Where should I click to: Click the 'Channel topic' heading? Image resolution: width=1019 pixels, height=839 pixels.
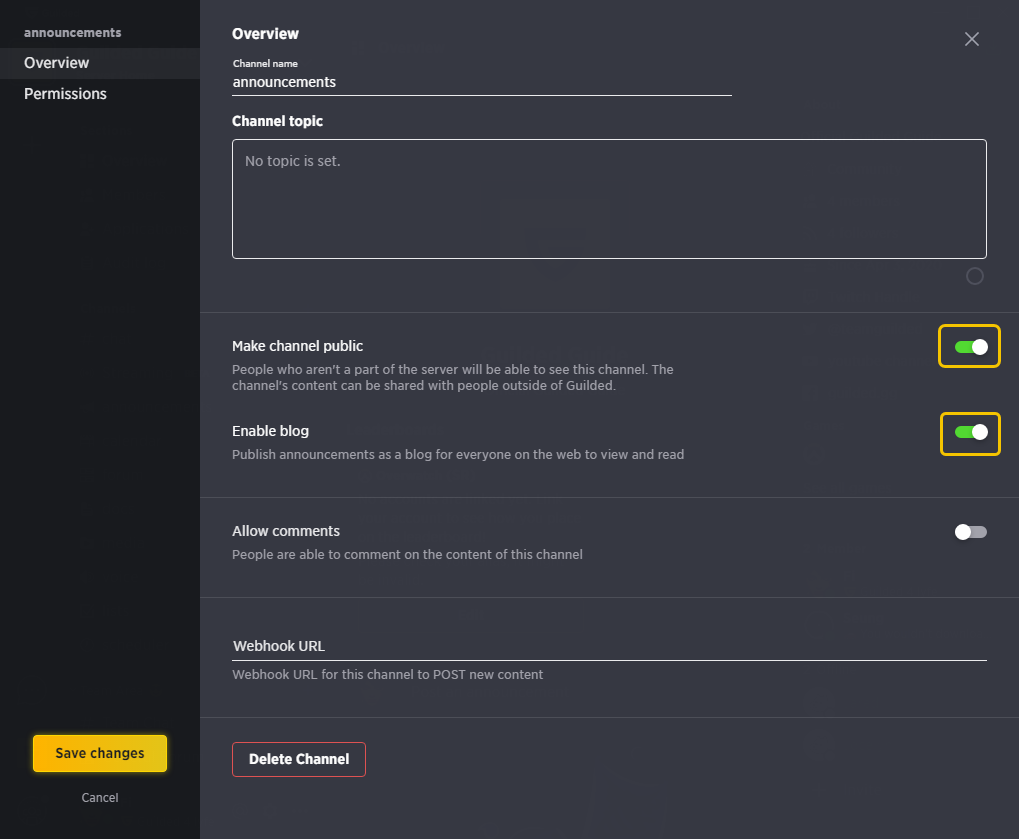pos(277,121)
